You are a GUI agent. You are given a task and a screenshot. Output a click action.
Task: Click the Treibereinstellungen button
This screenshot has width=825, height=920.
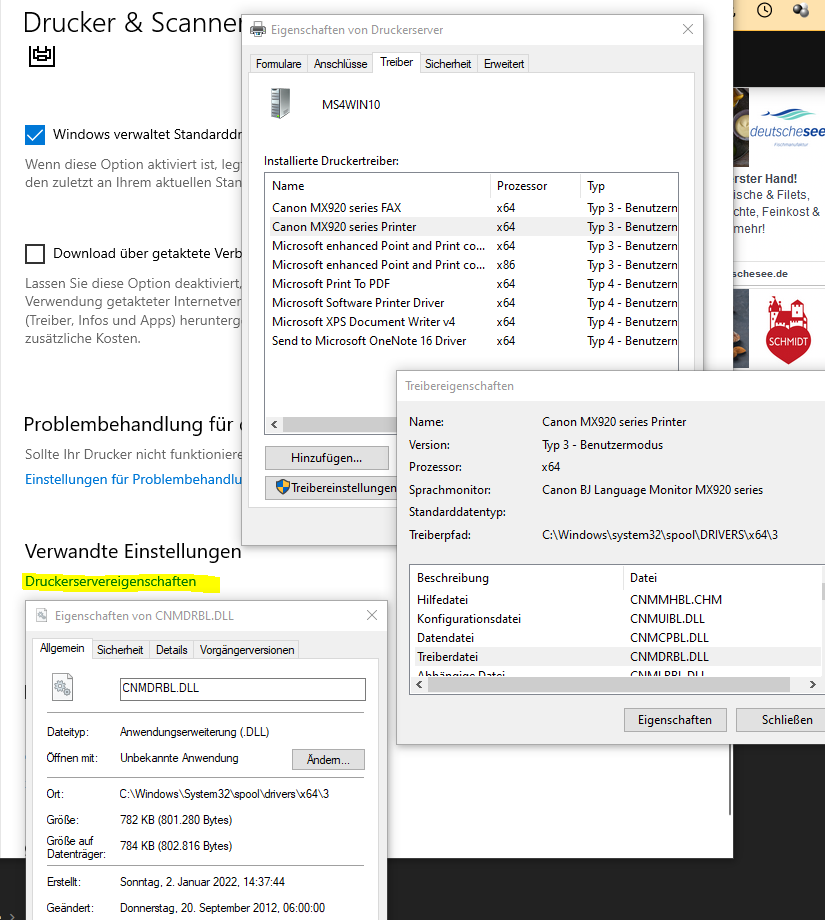332,488
